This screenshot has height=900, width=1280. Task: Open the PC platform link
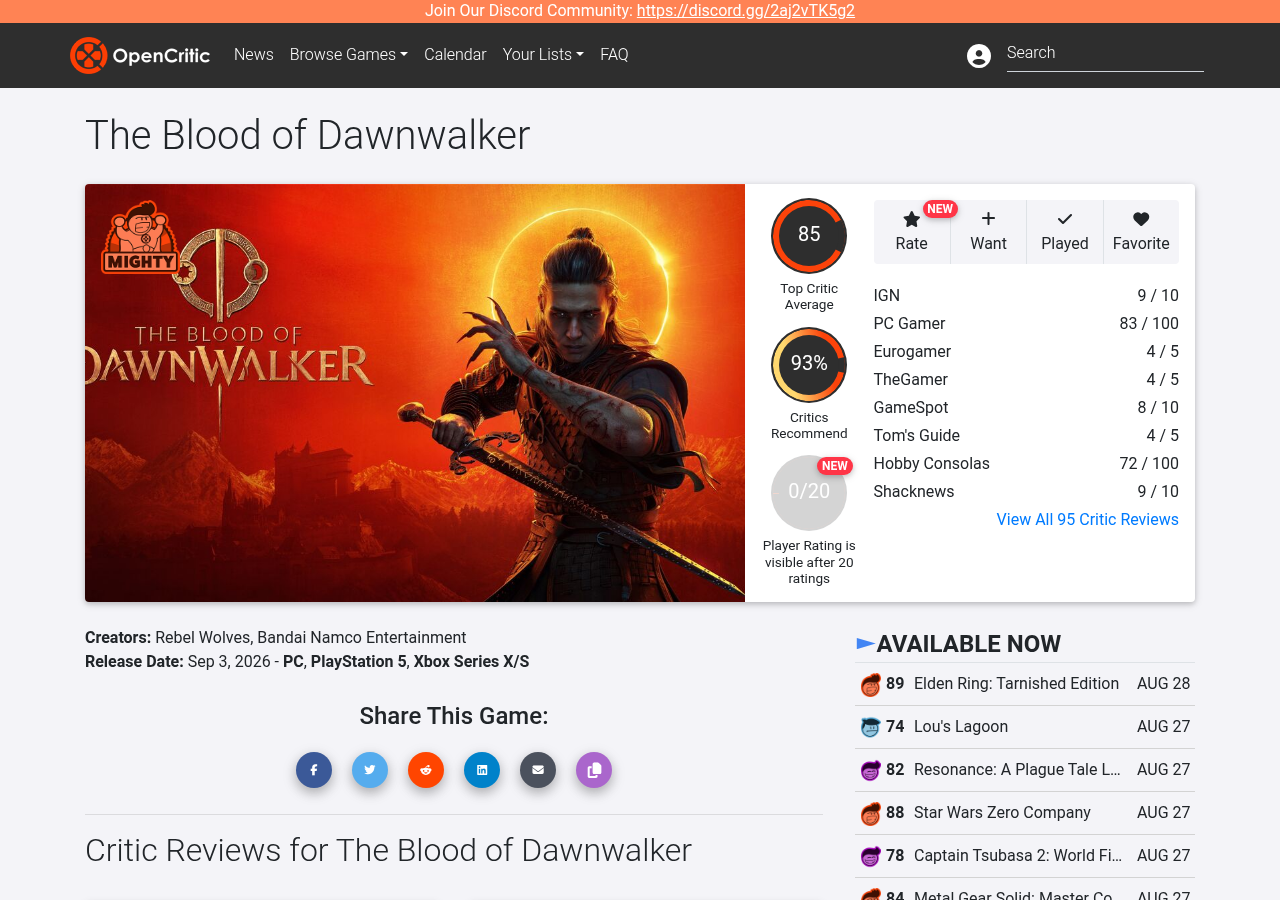(x=293, y=662)
